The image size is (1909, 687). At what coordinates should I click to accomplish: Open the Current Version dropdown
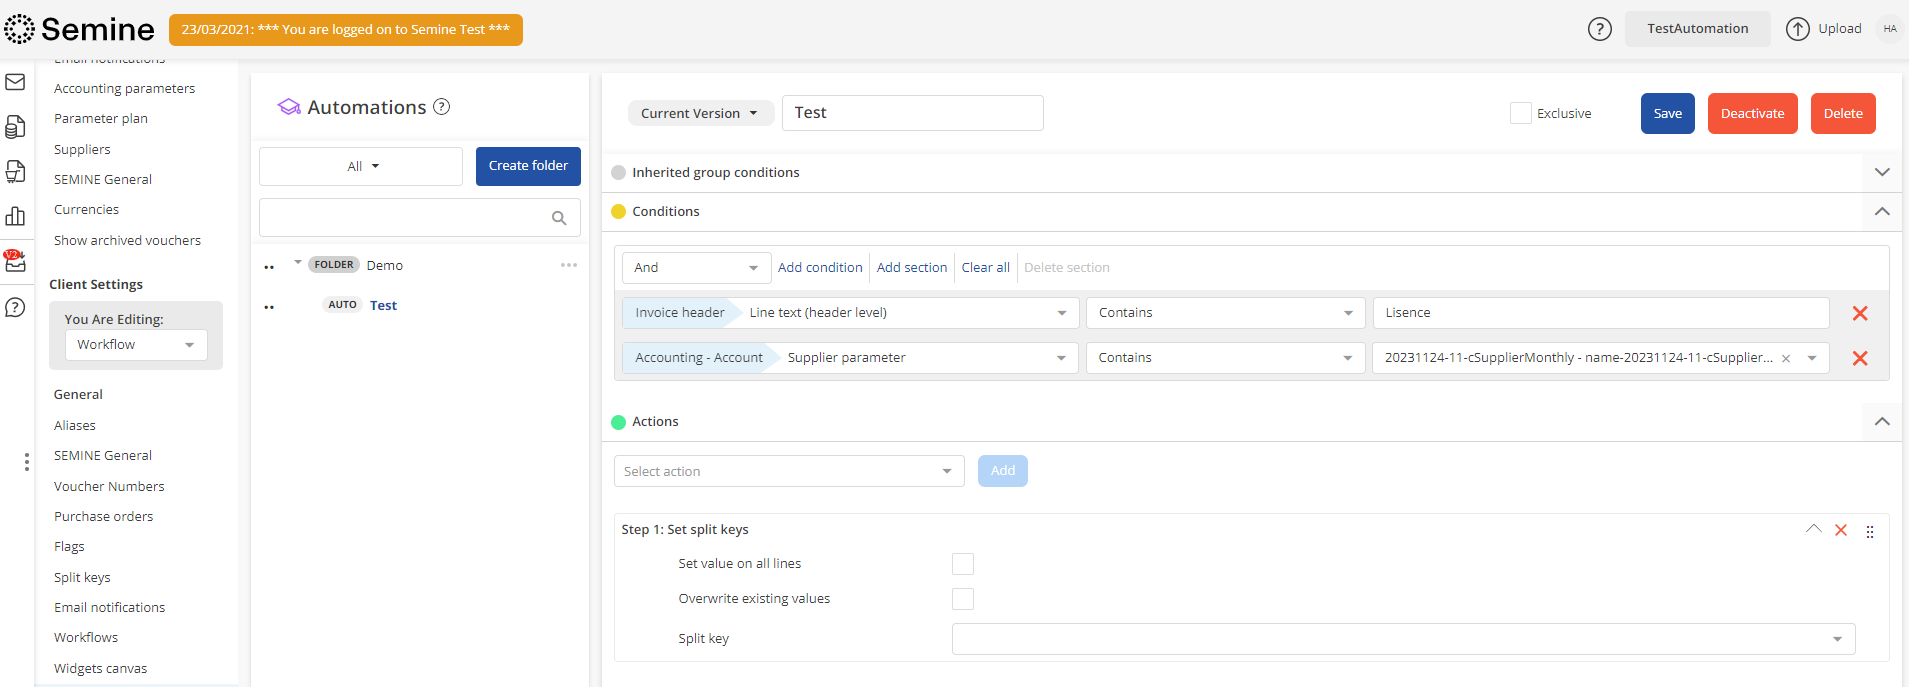[699, 113]
